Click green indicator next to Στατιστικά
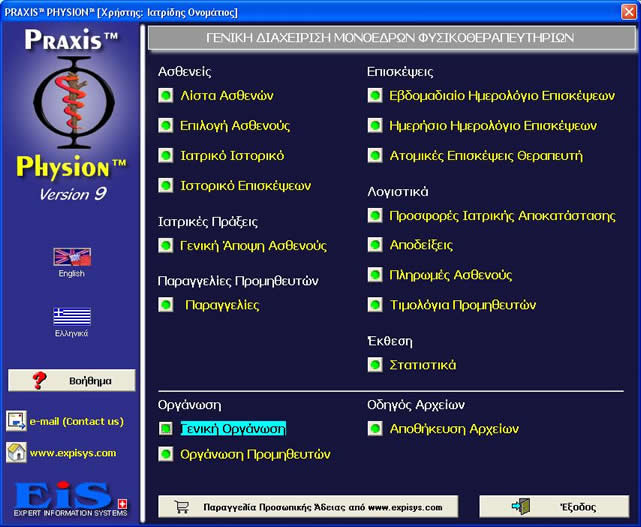 pos(375,365)
